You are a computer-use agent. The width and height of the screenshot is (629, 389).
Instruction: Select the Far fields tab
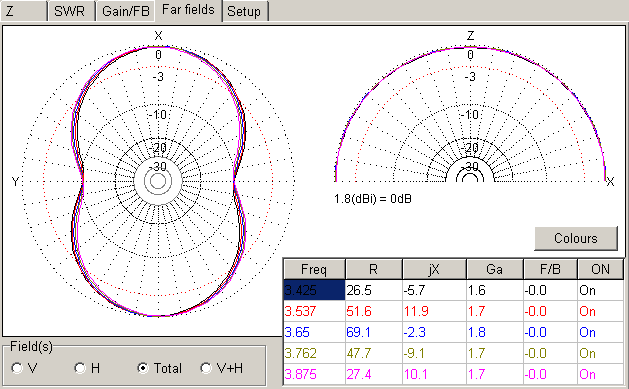click(188, 10)
